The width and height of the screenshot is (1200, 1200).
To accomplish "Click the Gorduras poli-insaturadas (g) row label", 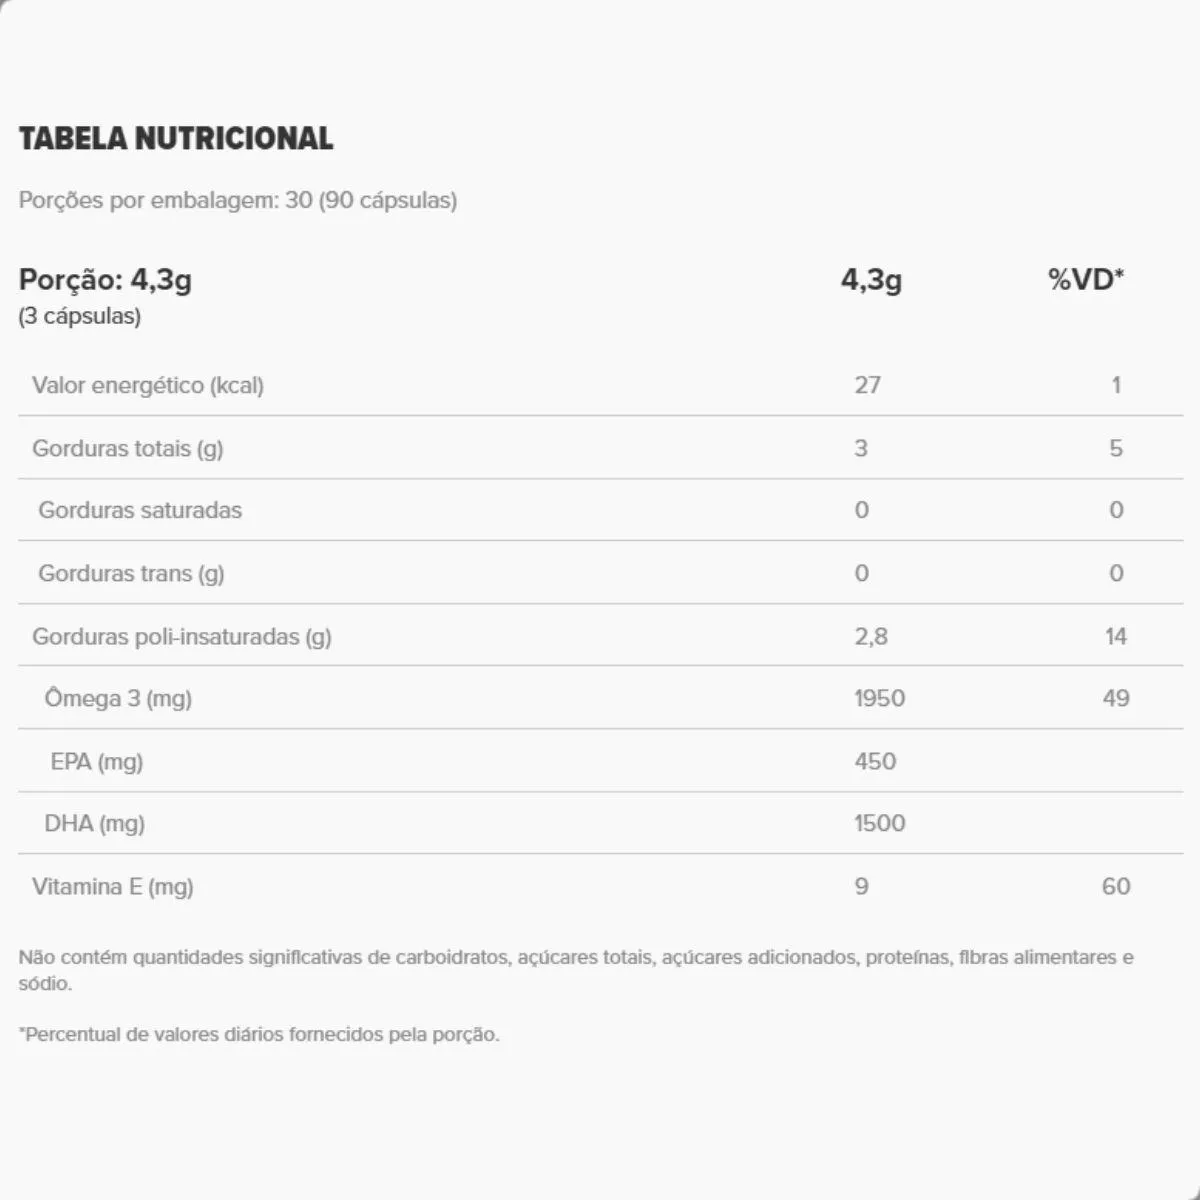I will tap(182, 636).
